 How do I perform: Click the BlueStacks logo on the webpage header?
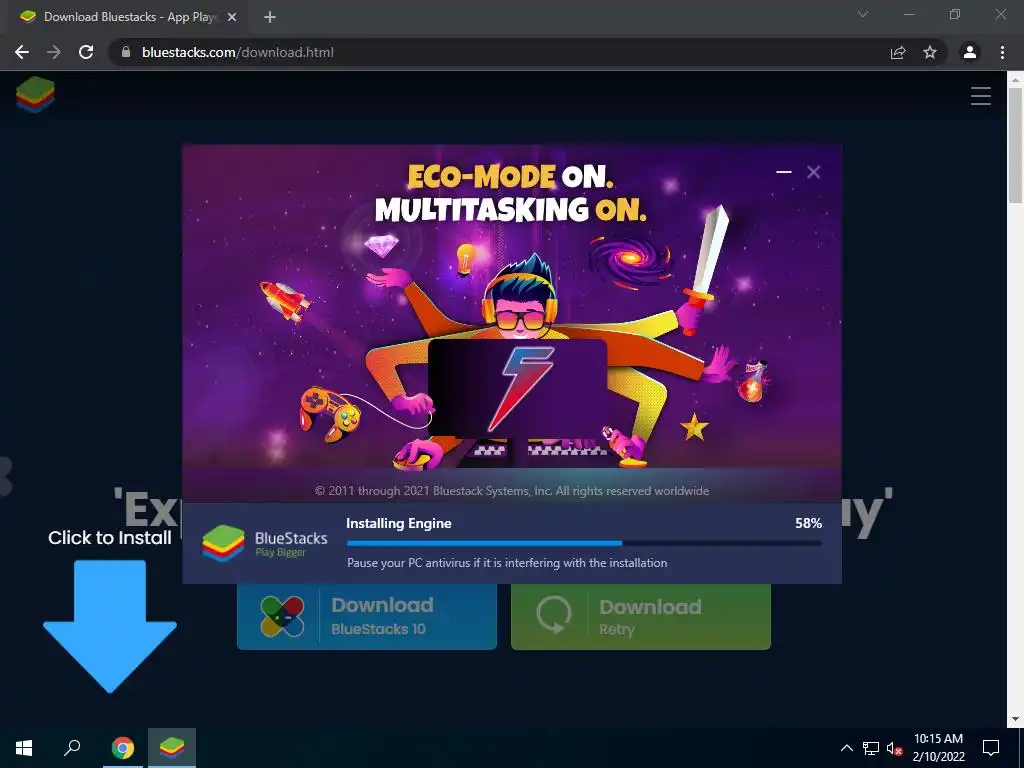click(x=36, y=95)
